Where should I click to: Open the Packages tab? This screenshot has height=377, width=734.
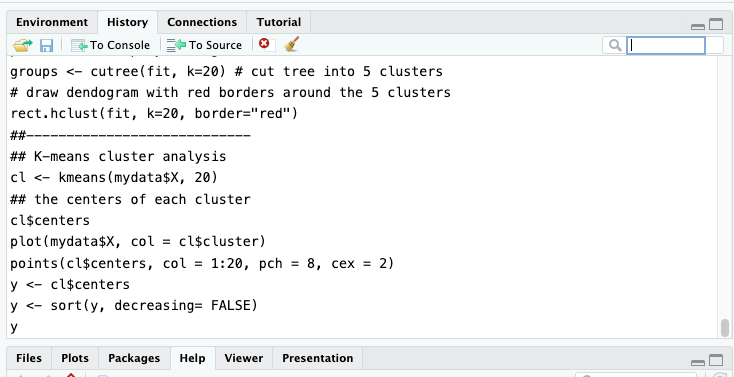pos(134,358)
